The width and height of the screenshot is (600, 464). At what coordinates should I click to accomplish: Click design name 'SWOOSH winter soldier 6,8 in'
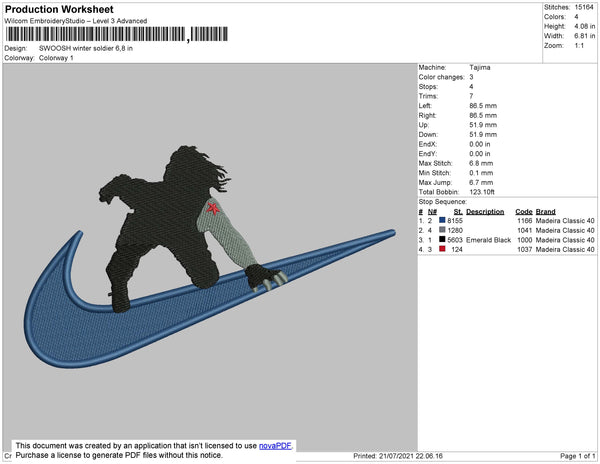click(x=86, y=49)
